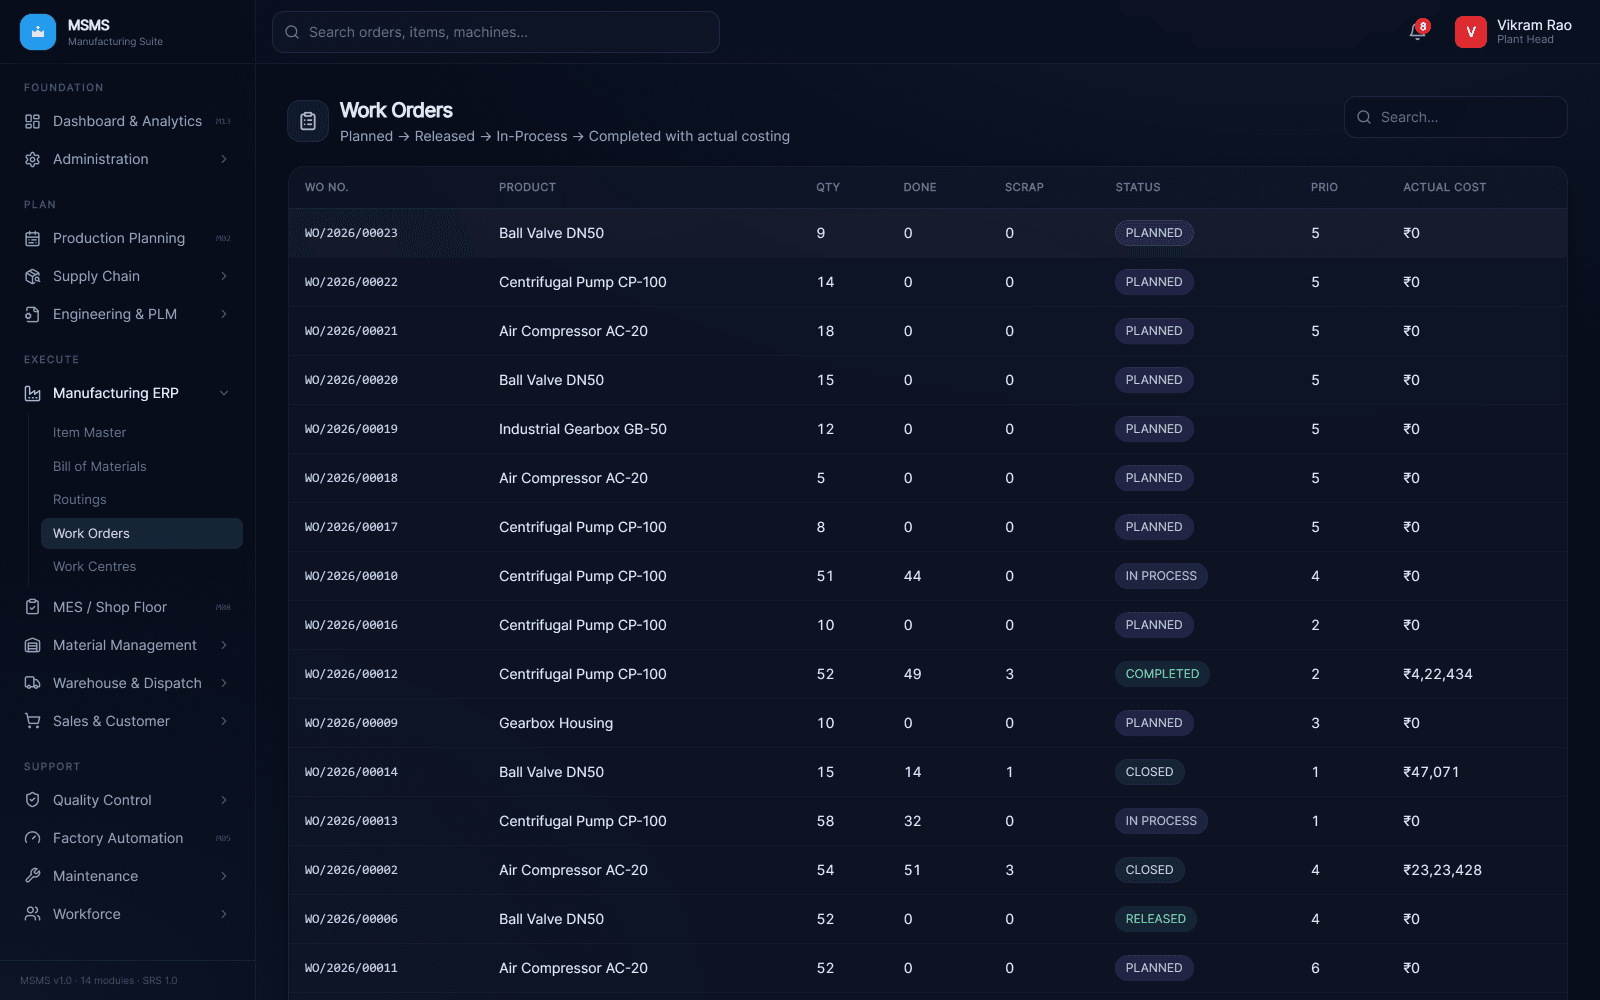Expand Supply Chain submenu chevron

[224, 276]
